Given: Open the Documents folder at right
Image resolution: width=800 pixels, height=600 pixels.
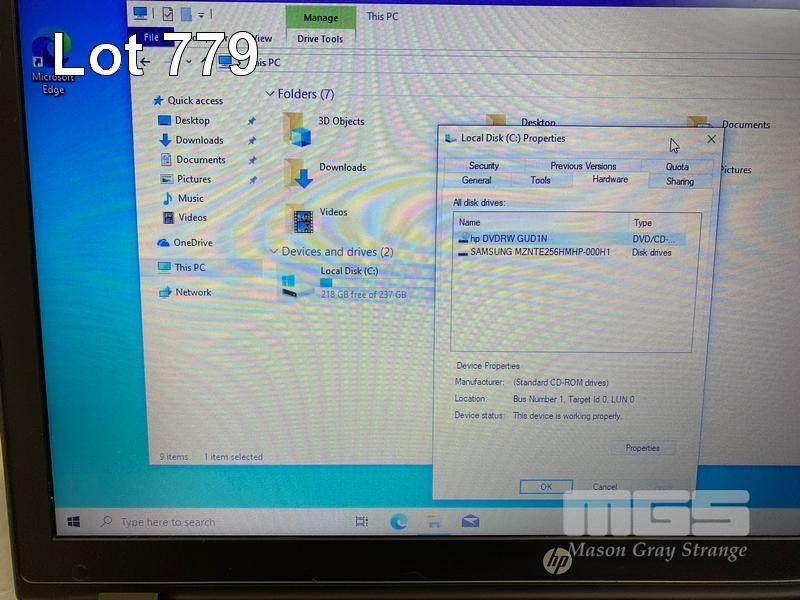Looking at the screenshot, I should point(728,124).
